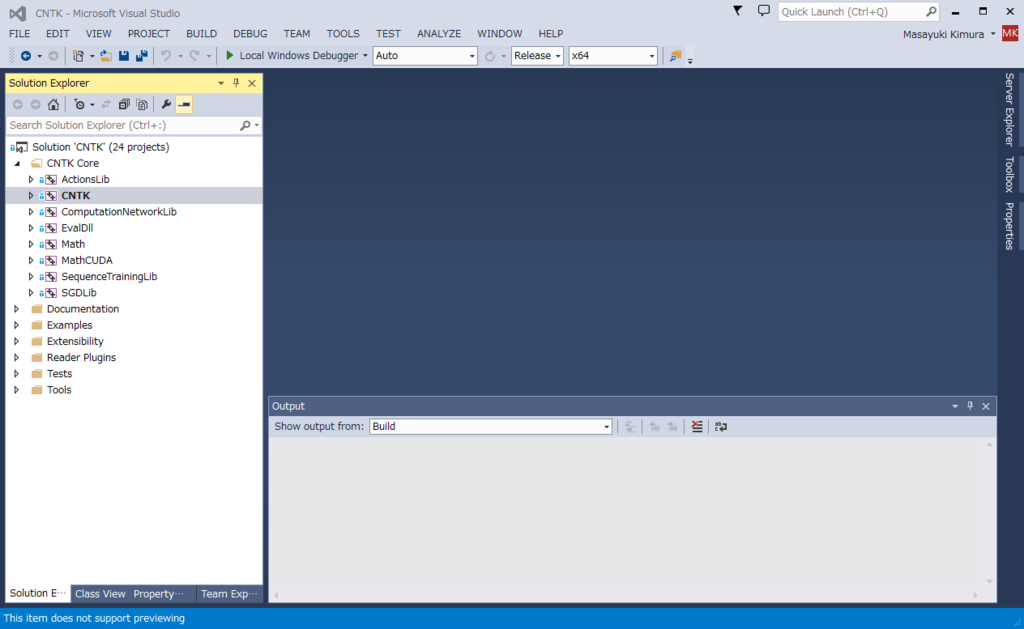This screenshot has width=1024, height=629.
Task: Select Solution 'CNTK' (24 projects) root node
Action: tap(101, 147)
